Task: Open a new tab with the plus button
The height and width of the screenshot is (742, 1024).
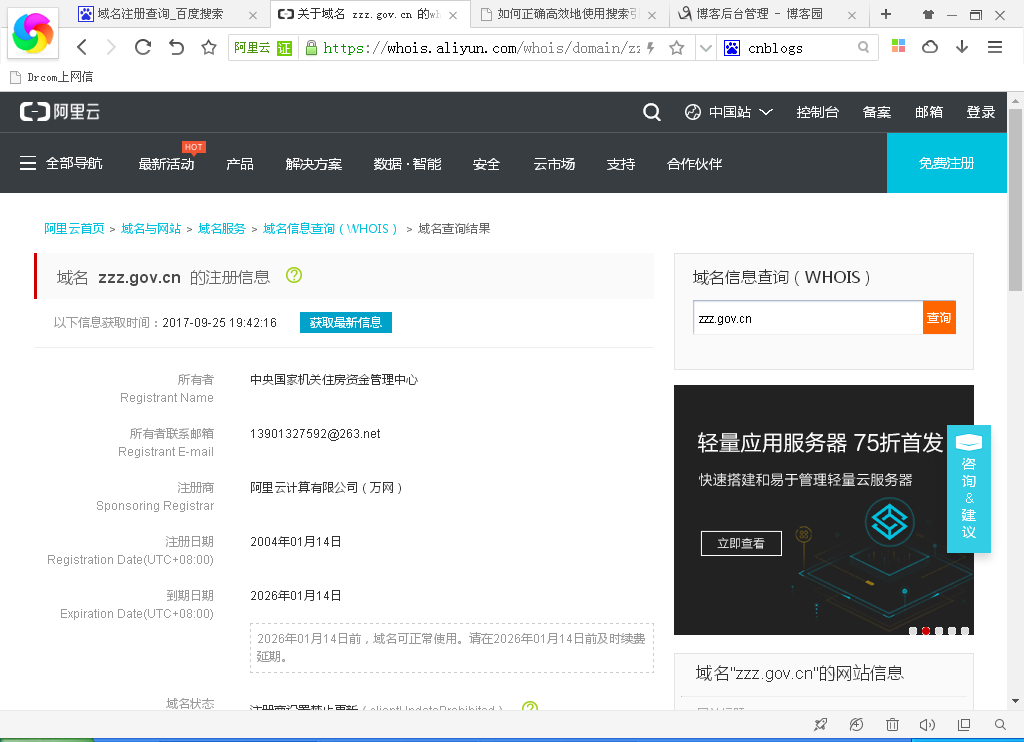Action: tap(886, 14)
